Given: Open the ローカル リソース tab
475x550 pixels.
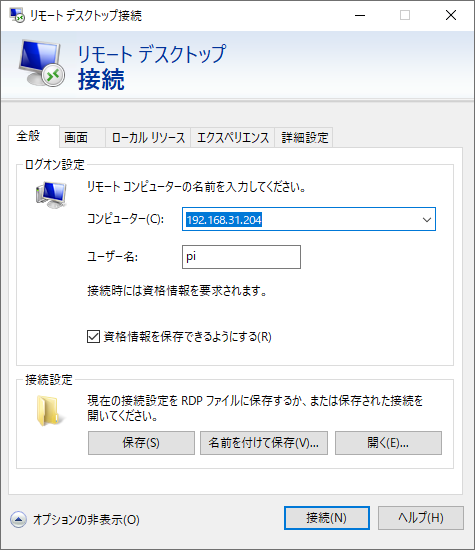Looking at the screenshot, I should tap(148, 138).
